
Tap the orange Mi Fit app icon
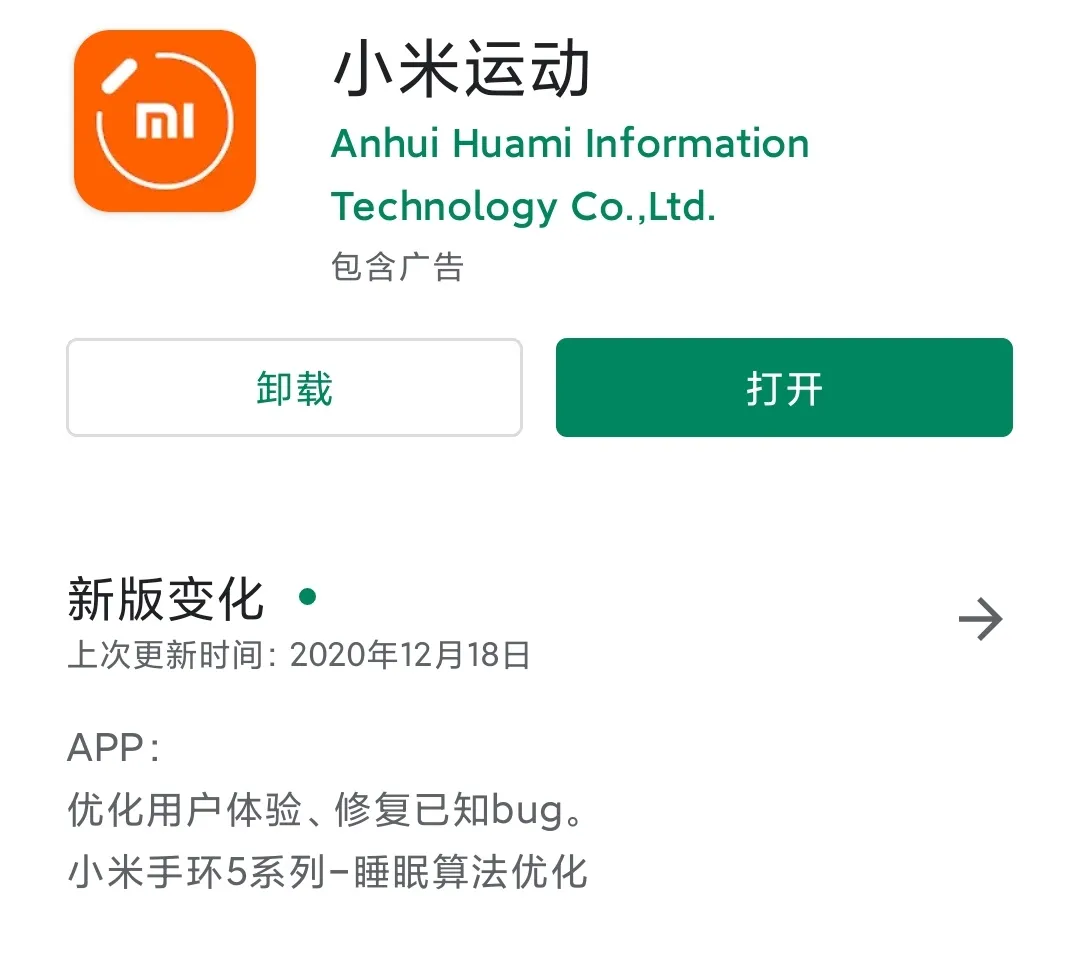(x=165, y=121)
